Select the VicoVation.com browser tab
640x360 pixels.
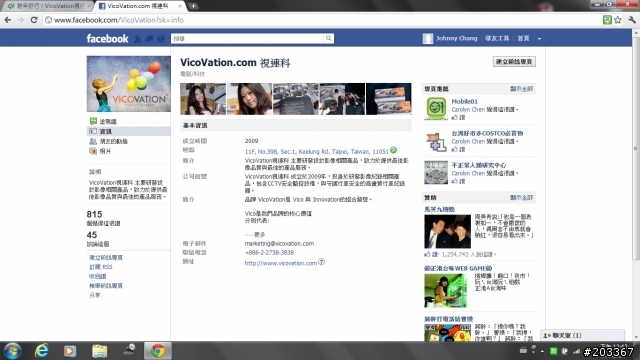[138, 6]
